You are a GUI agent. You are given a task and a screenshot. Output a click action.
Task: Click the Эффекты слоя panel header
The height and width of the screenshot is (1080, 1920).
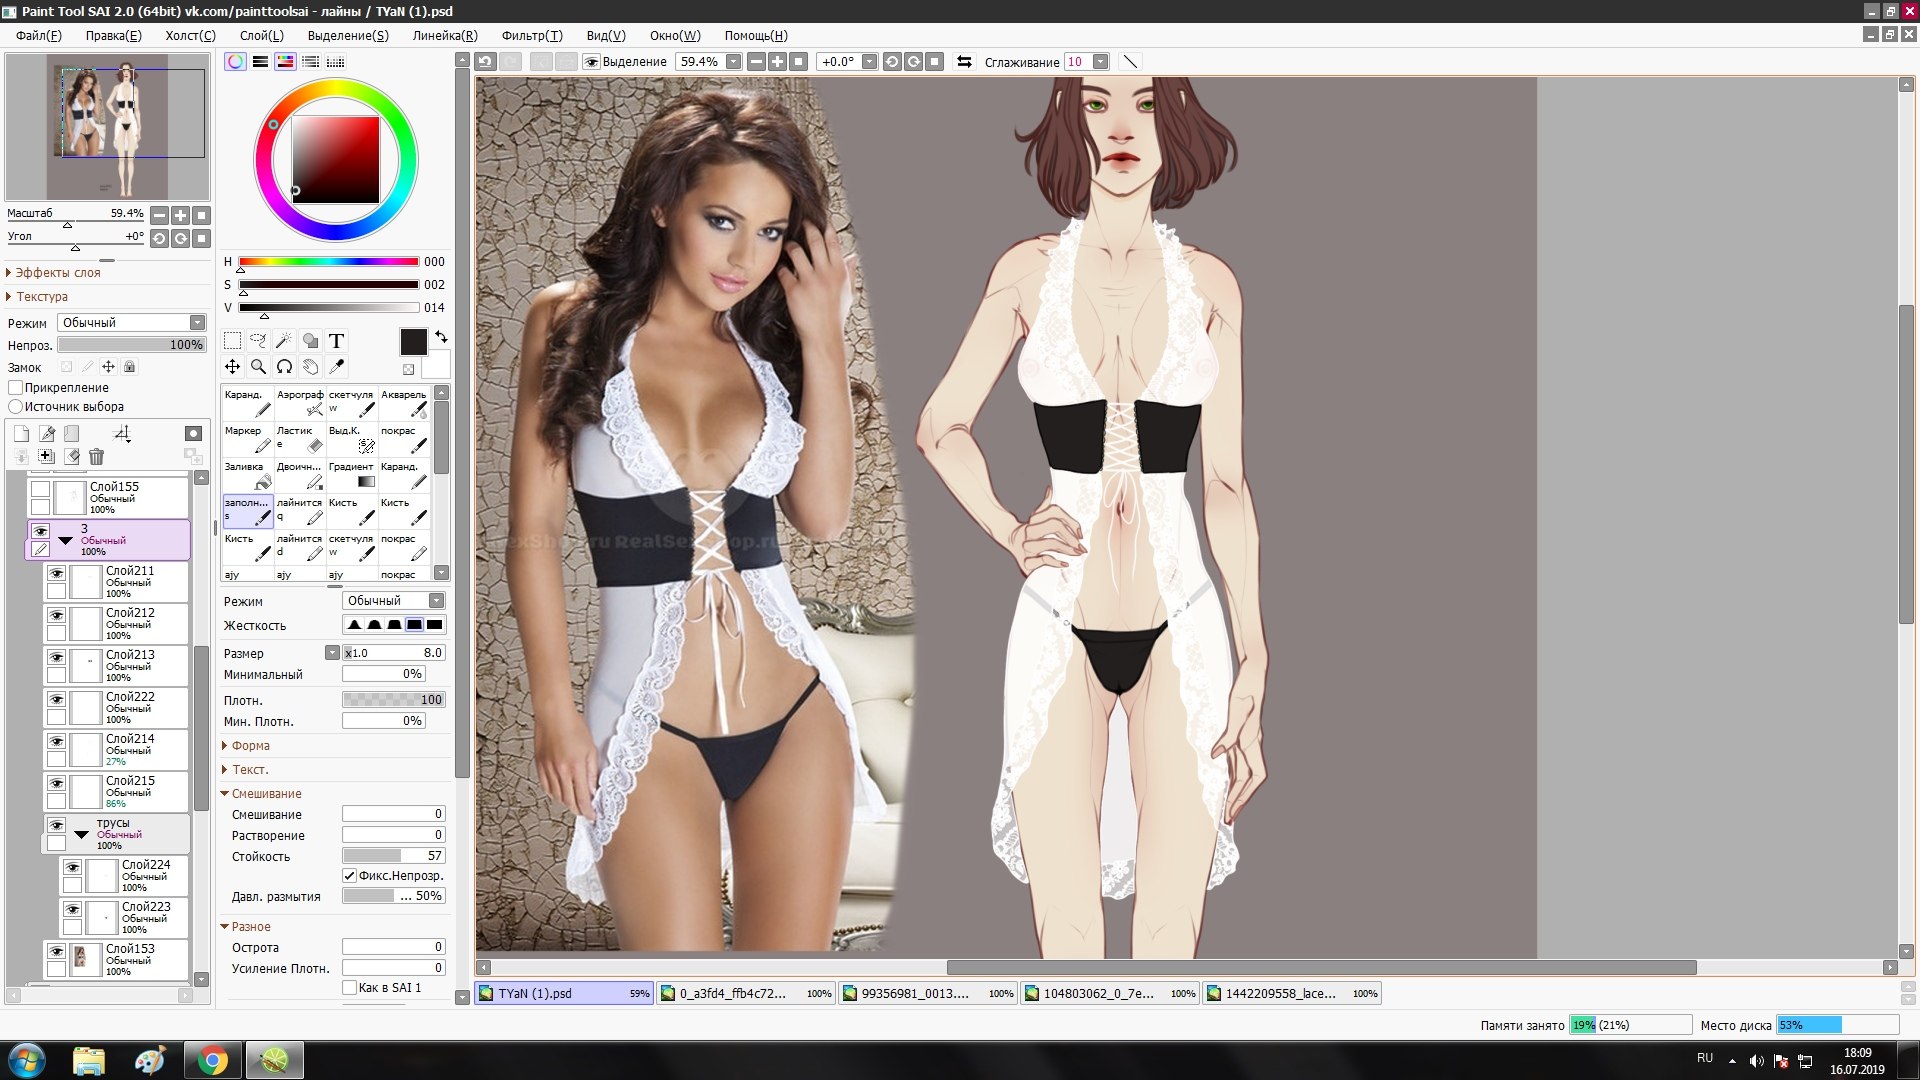58,273
